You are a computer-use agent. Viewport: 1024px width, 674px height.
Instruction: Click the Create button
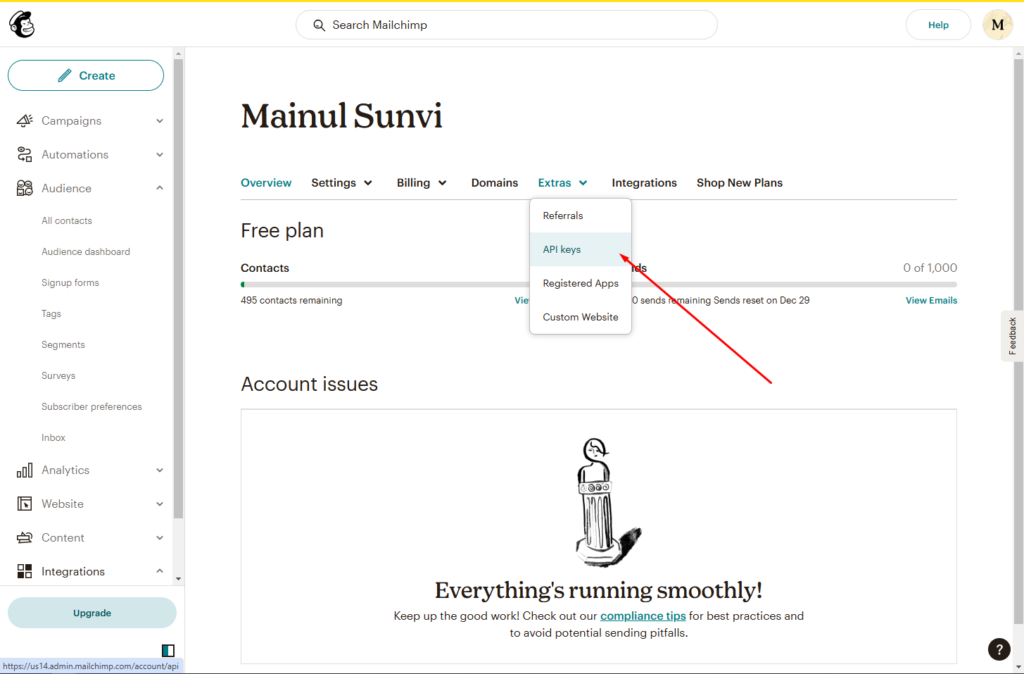pyautogui.click(x=86, y=75)
